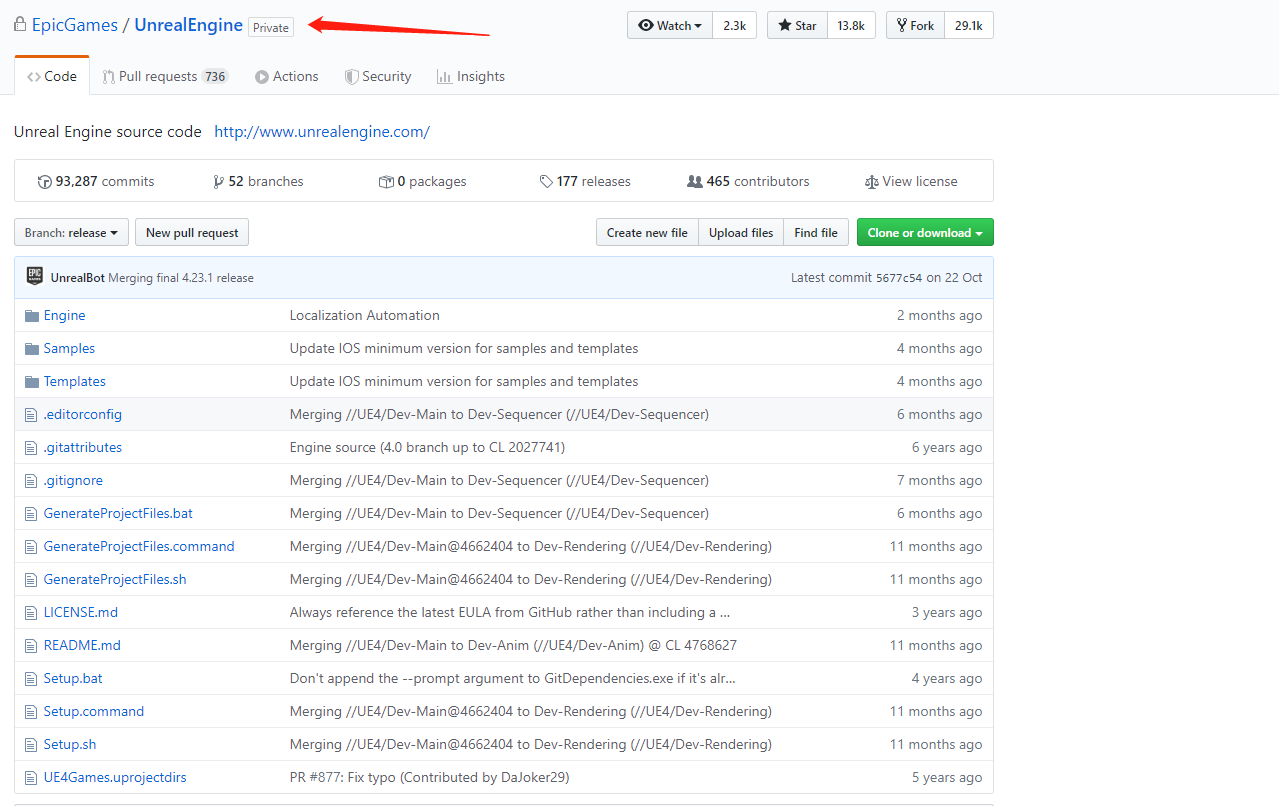This screenshot has width=1279, height=806.
Task: Open the UnrealEngine repository title link
Action: coord(188,25)
